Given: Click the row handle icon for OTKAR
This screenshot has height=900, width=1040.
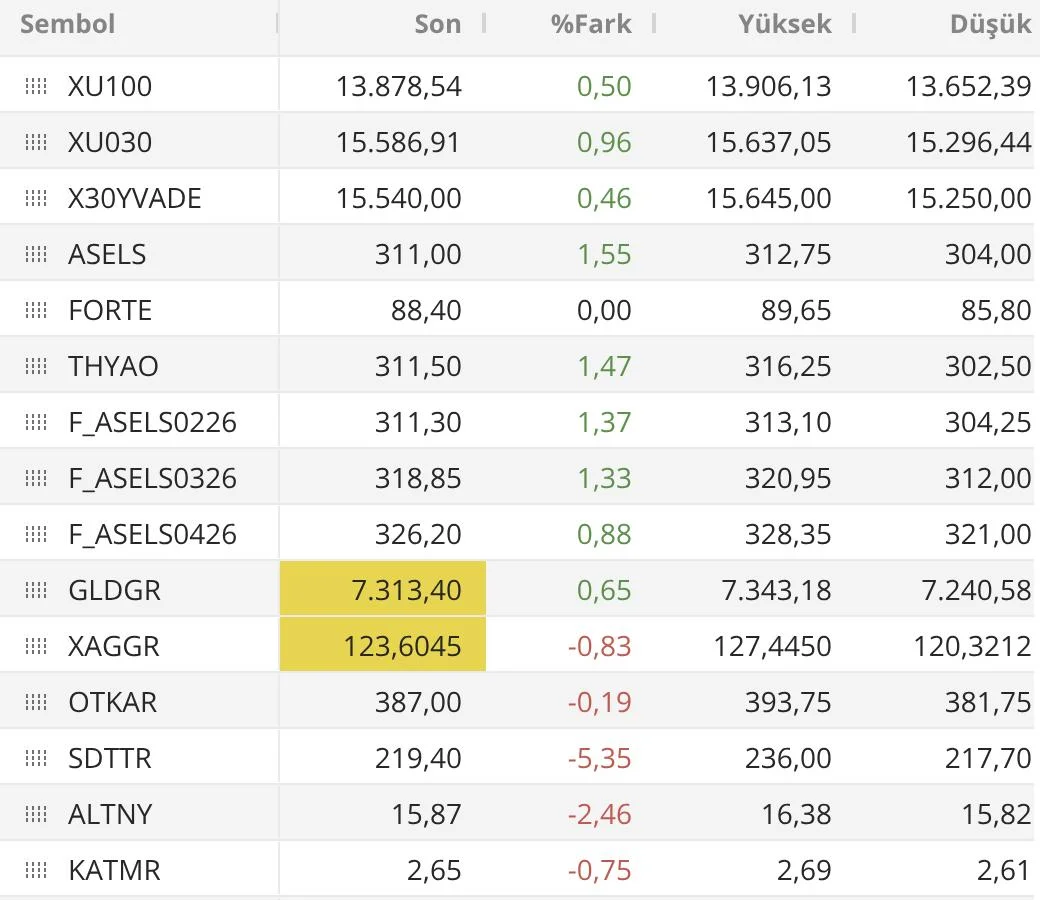Looking at the screenshot, I should 36,703.
